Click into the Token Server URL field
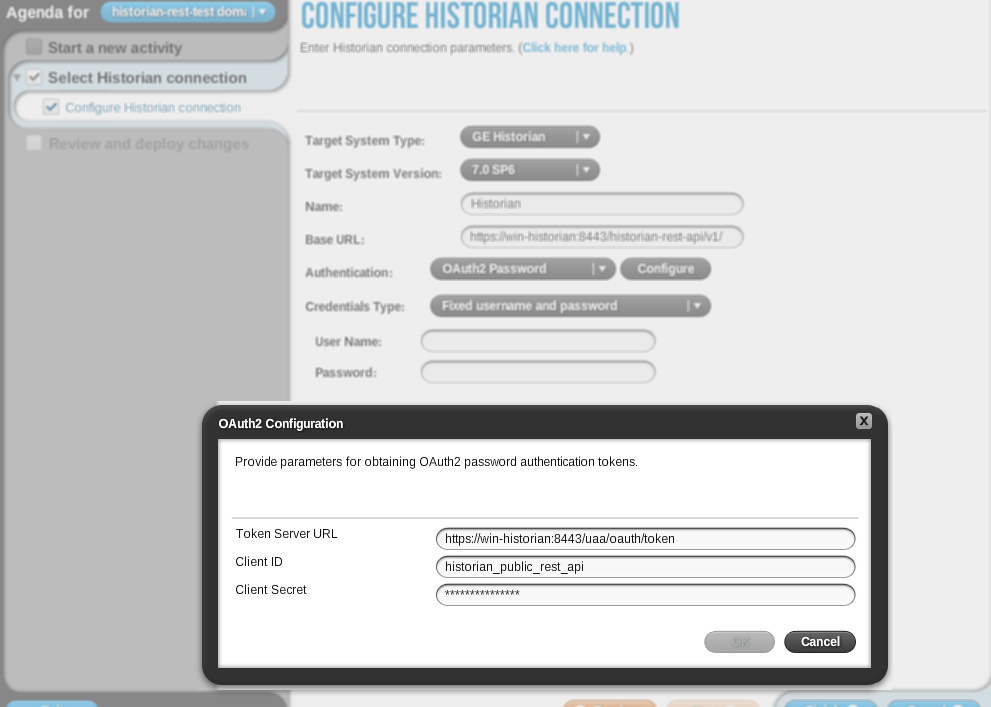The height and width of the screenshot is (707, 991). click(645, 539)
